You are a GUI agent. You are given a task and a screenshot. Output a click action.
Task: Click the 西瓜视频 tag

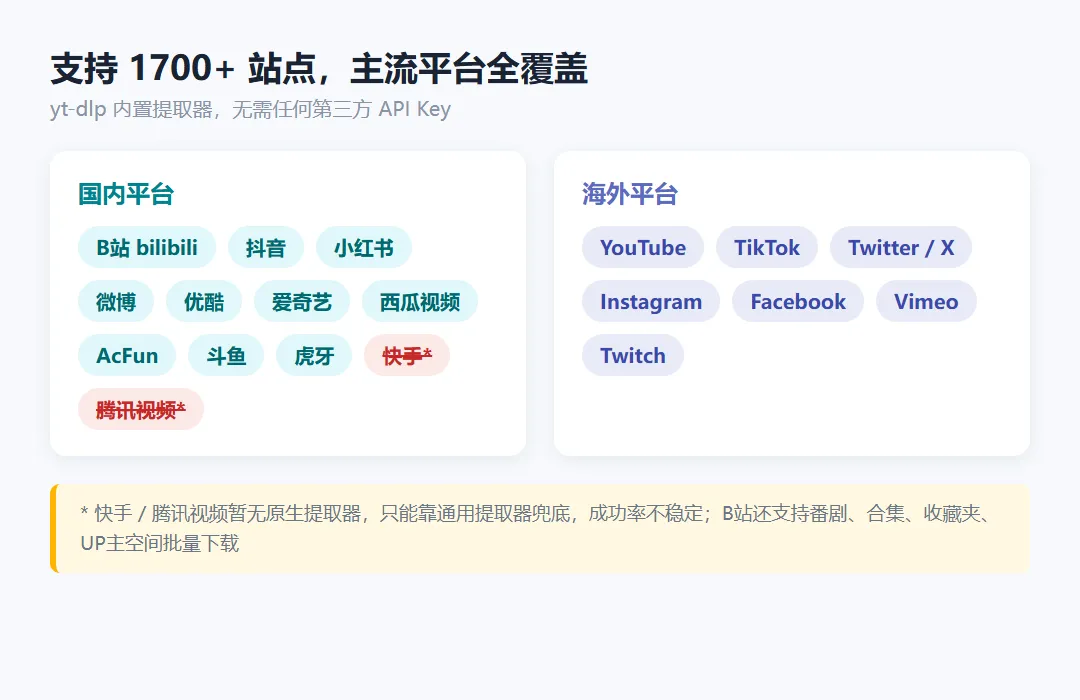[420, 301]
